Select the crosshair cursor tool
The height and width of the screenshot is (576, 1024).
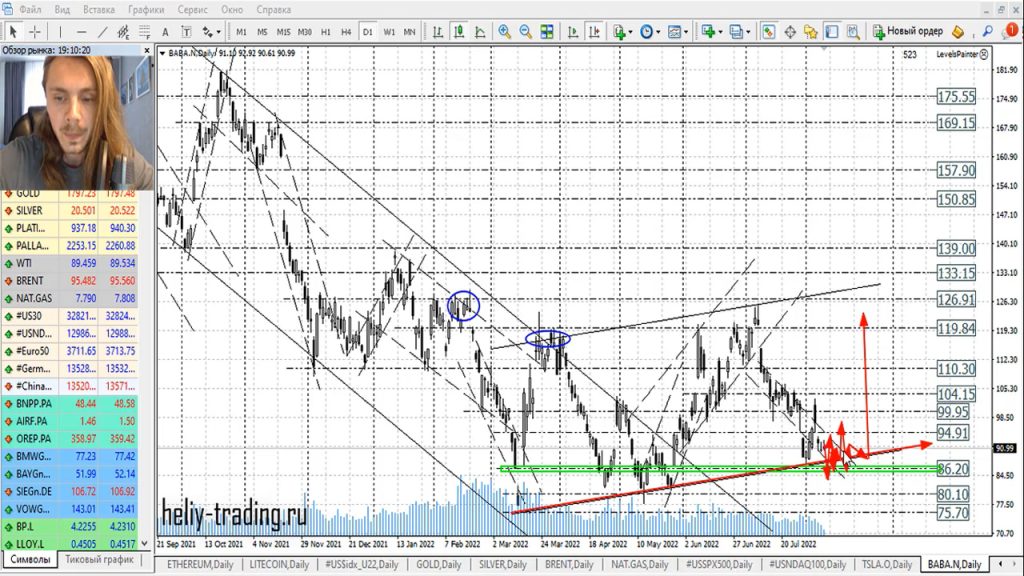35,31
